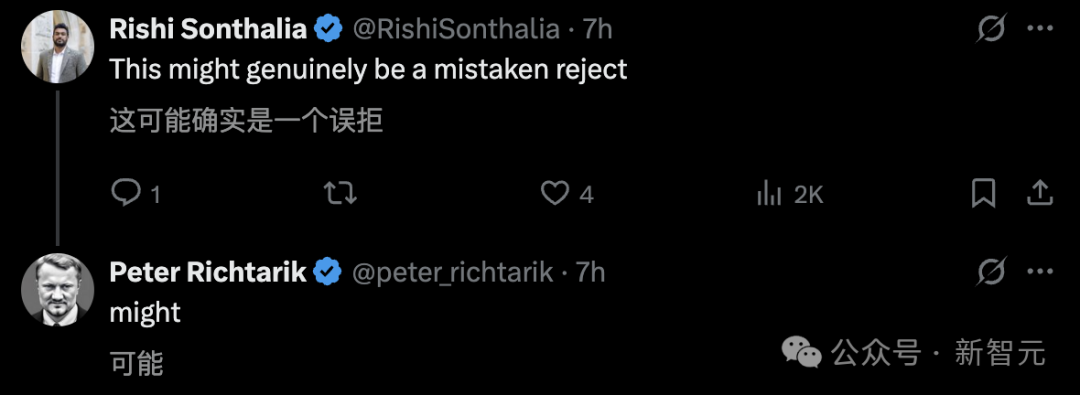This screenshot has width=1080, height=395.
Task: Visit Peter Richtarik's profile via display name
Action: [x=208, y=272]
